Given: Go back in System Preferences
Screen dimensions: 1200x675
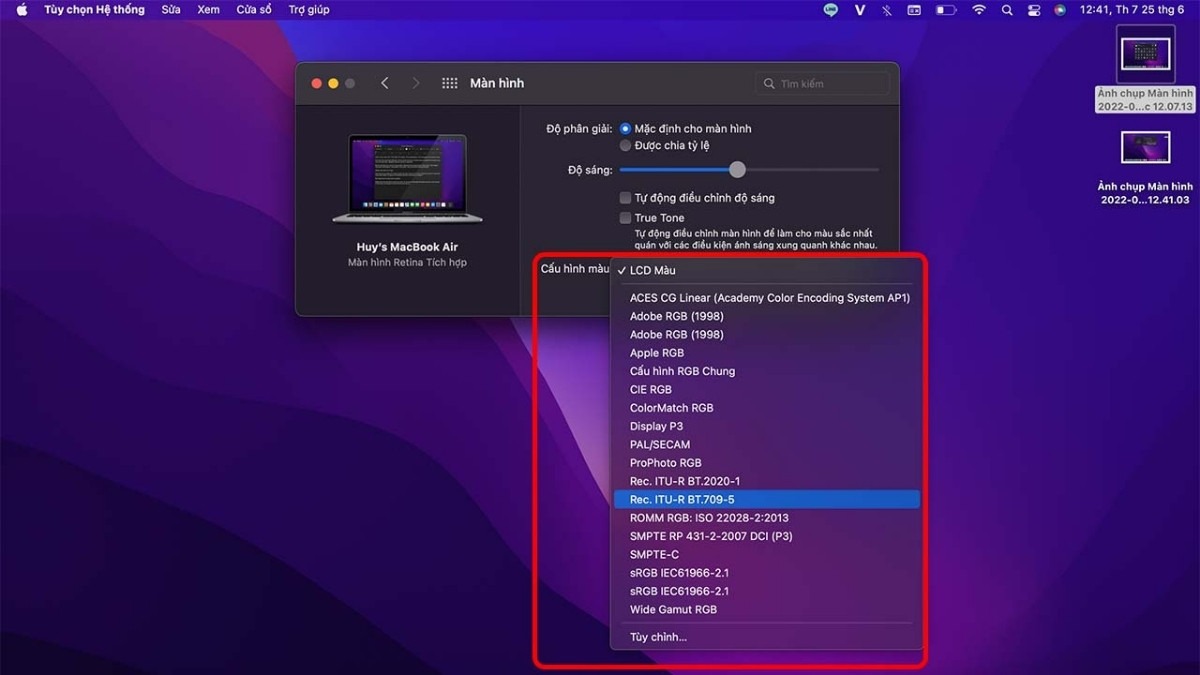Looking at the screenshot, I should (x=385, y=83).
